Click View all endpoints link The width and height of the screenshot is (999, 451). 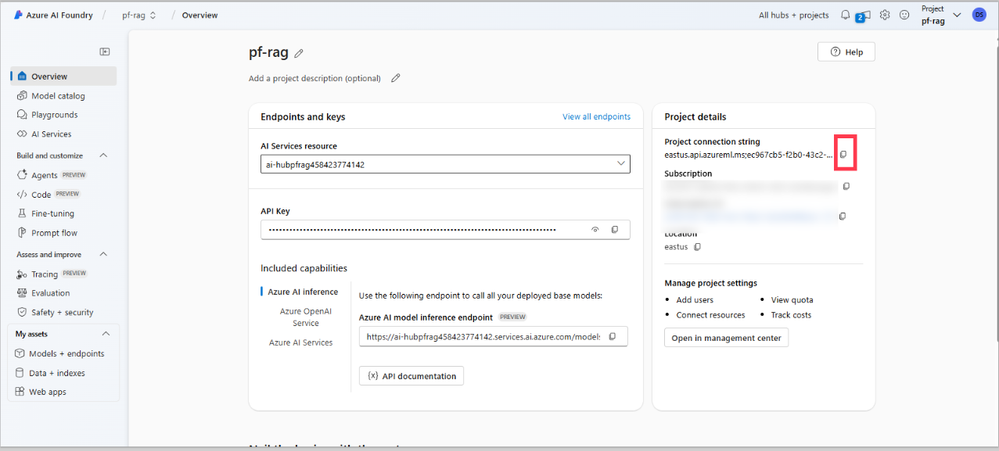pyautogui.click(x=596, y=117)
